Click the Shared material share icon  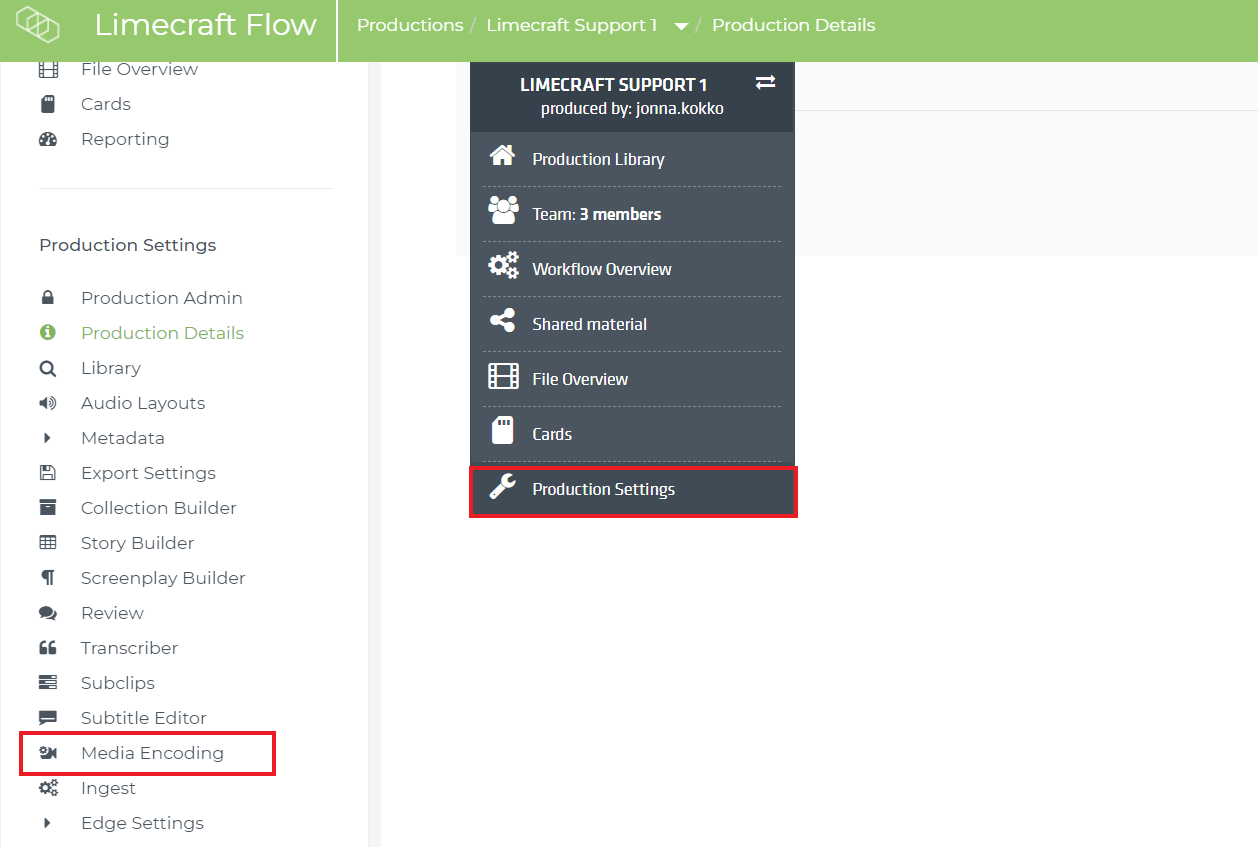(x=502, y=321)
